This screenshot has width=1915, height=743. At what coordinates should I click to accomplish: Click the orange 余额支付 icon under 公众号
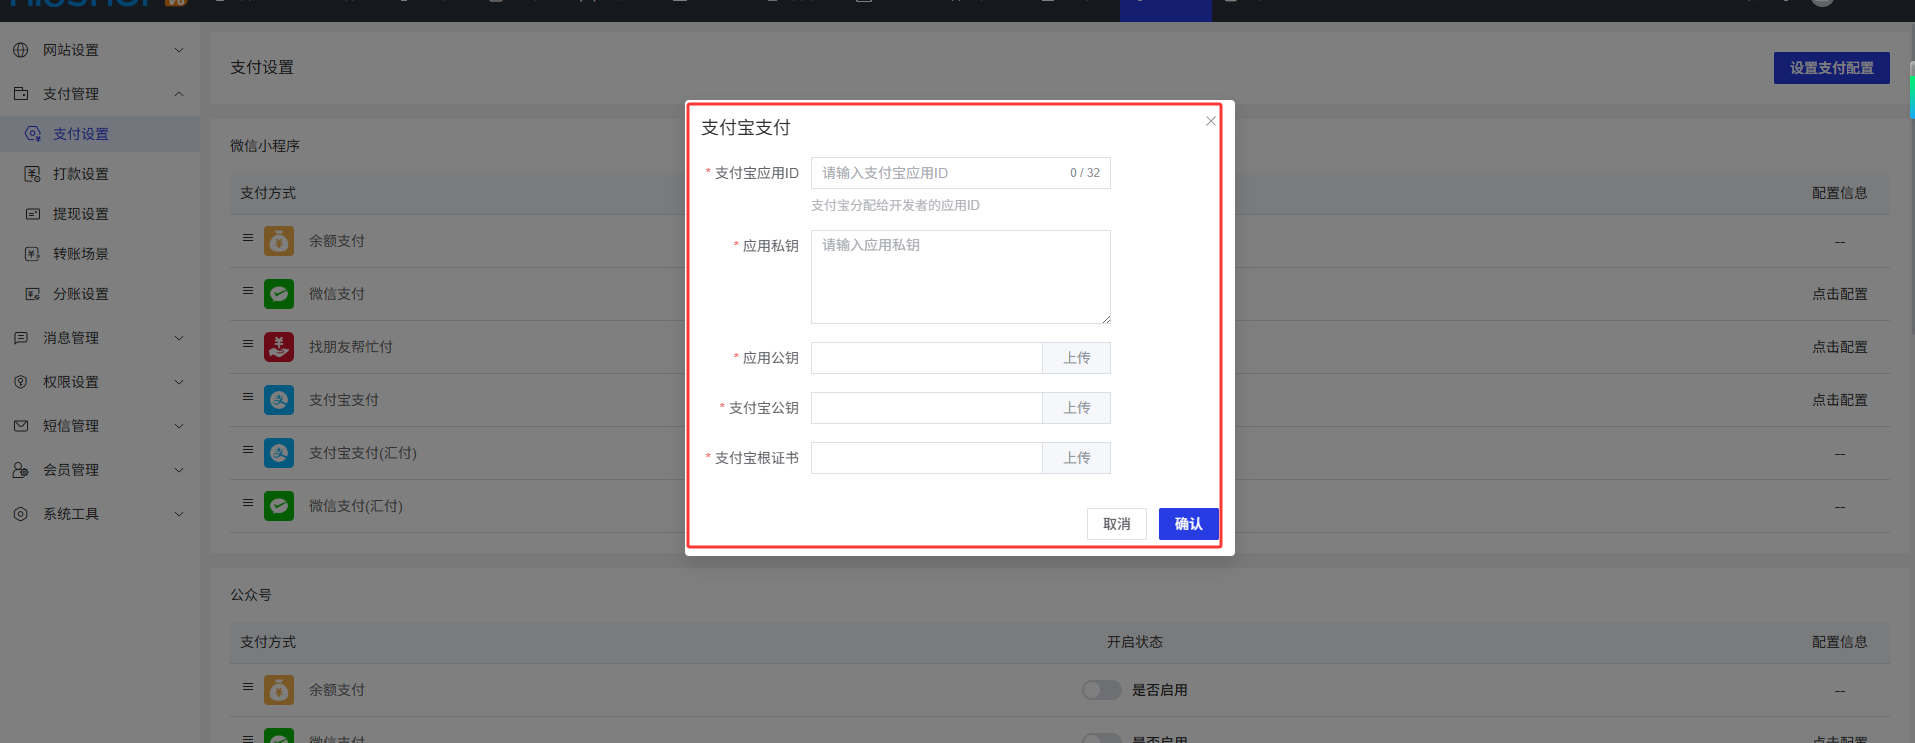tap(279, 690)
